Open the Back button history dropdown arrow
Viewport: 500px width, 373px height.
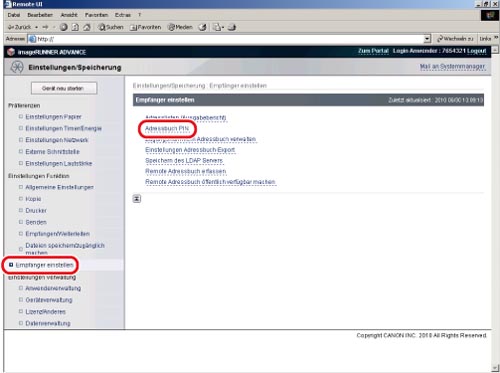(36, 27)
